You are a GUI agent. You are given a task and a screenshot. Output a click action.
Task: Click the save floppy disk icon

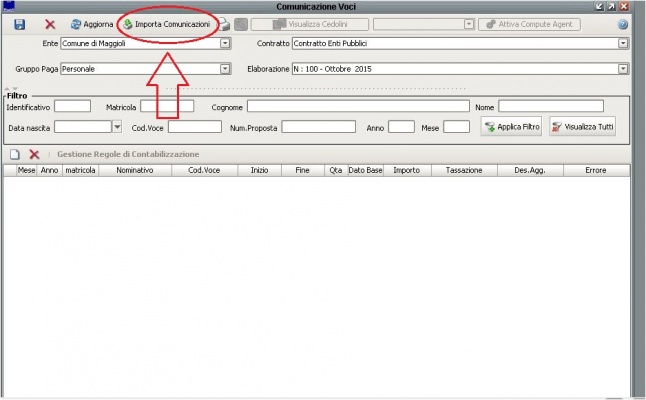tap(19, 24)
